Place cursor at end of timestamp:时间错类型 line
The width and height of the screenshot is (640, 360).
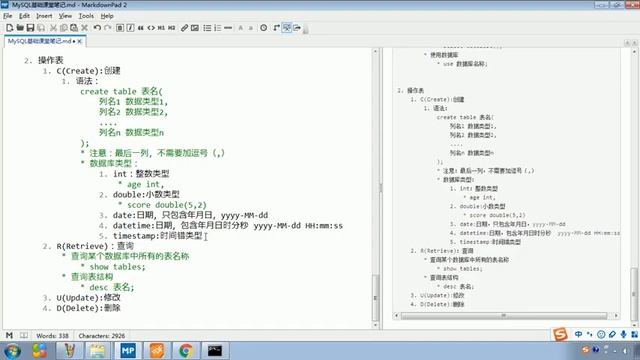203,236
